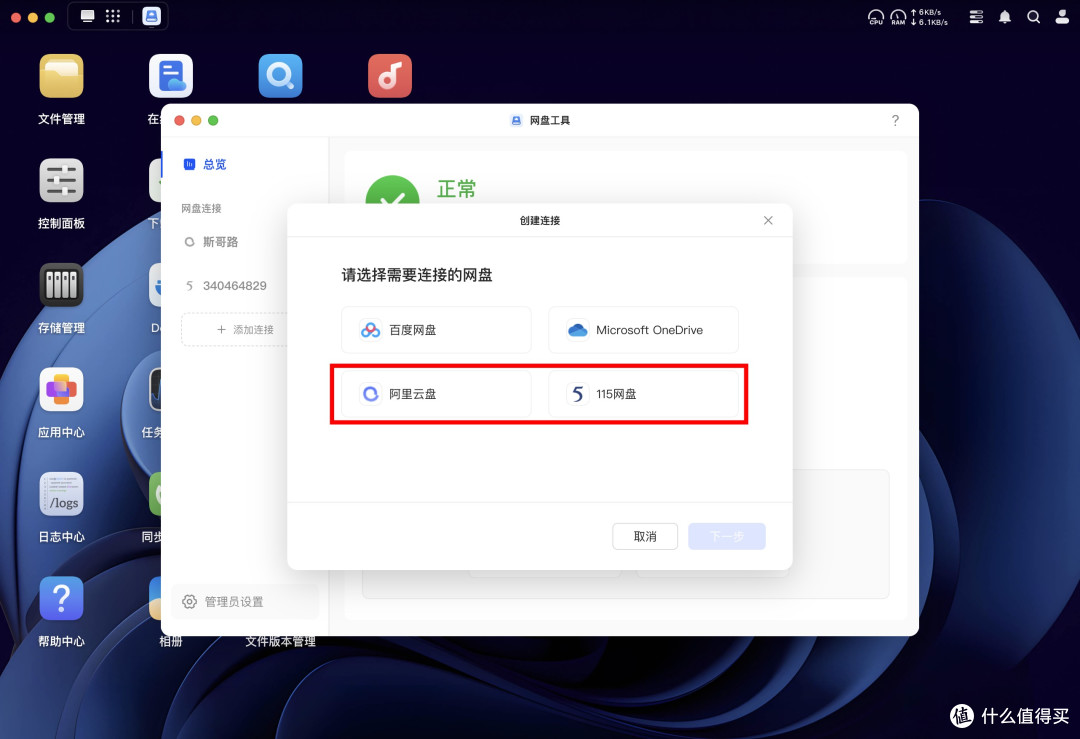Open the 文件管理 file manager desktop icon
This screenshot has height=739, width=1080.
61,76
